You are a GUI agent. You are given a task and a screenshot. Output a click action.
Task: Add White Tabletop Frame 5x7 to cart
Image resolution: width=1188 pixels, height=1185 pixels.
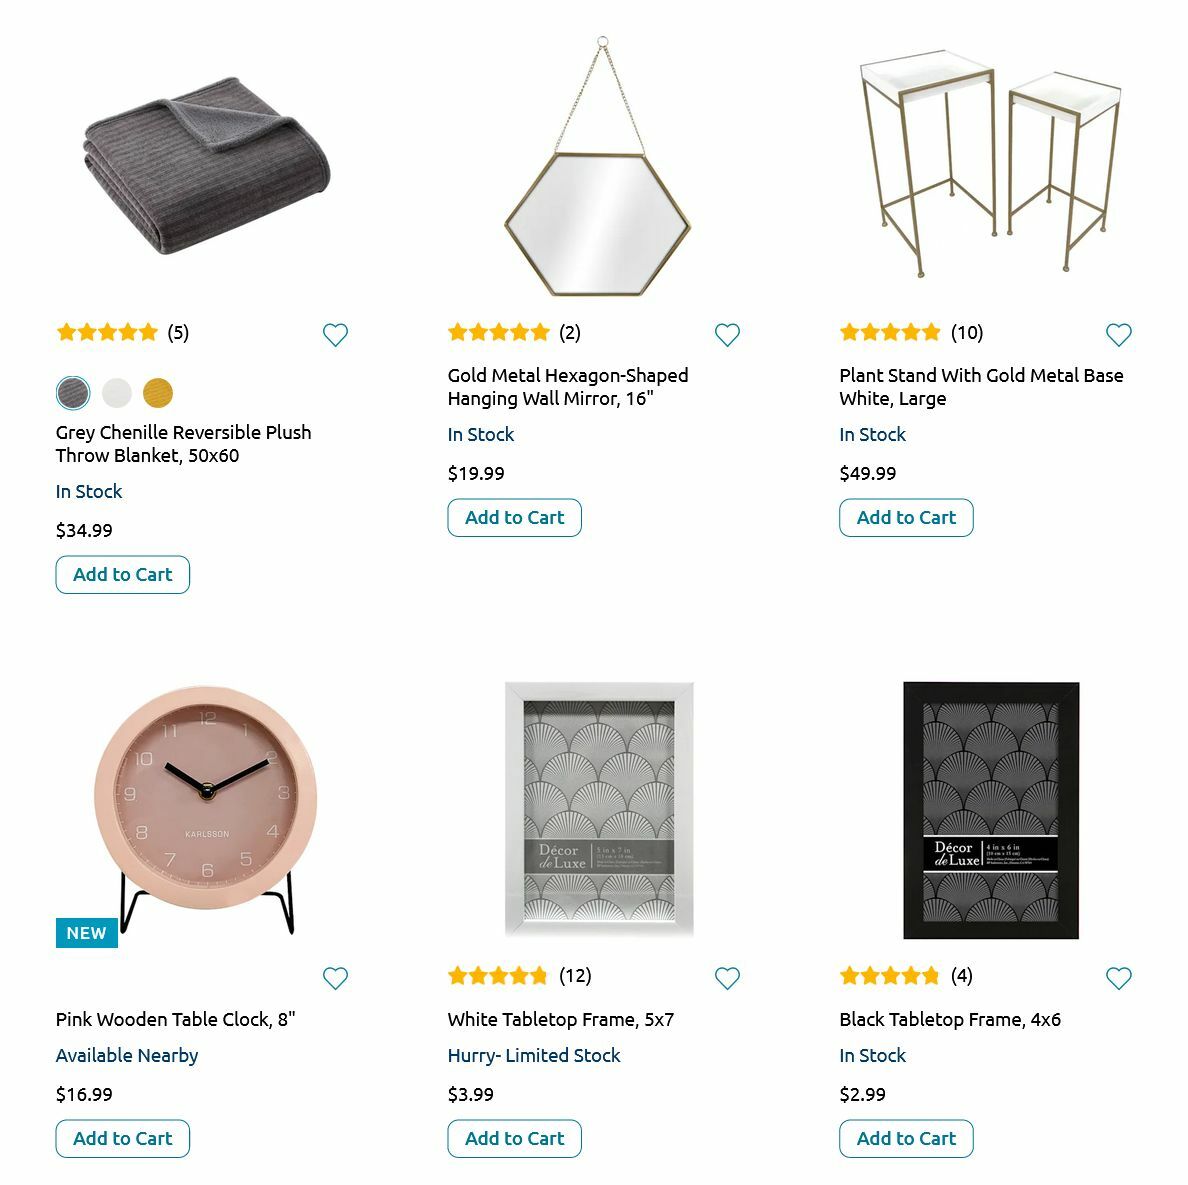coord(514,1139)
